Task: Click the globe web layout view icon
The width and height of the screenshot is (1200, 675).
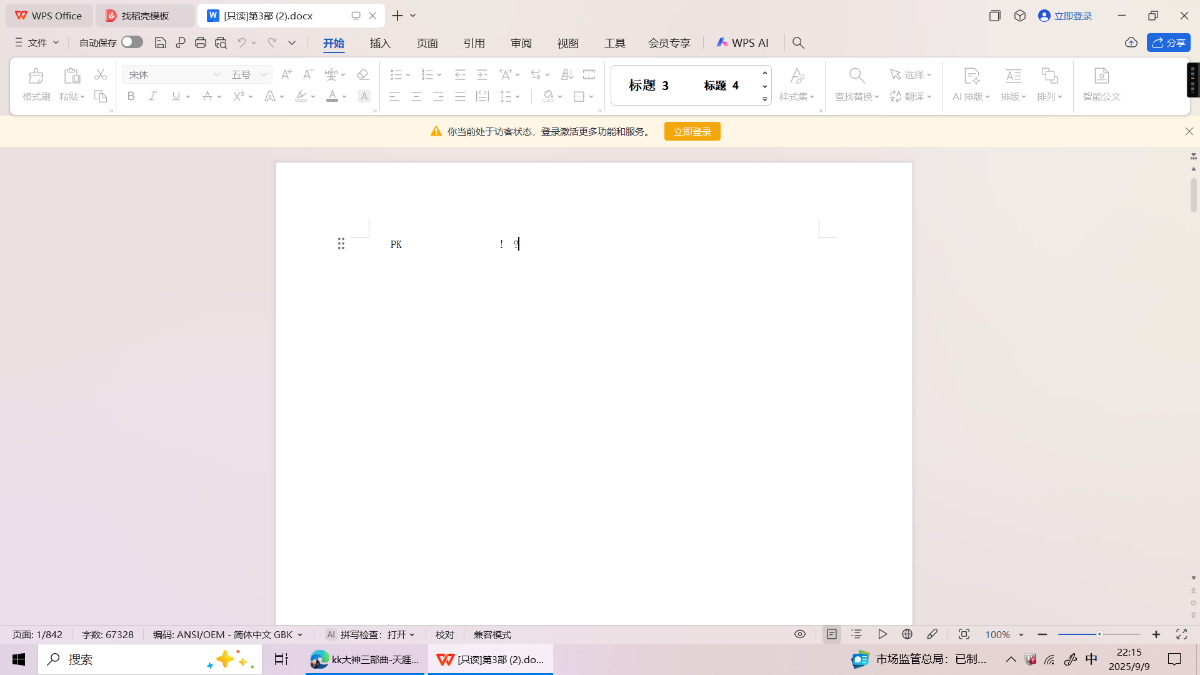Action: pos(907,634)
